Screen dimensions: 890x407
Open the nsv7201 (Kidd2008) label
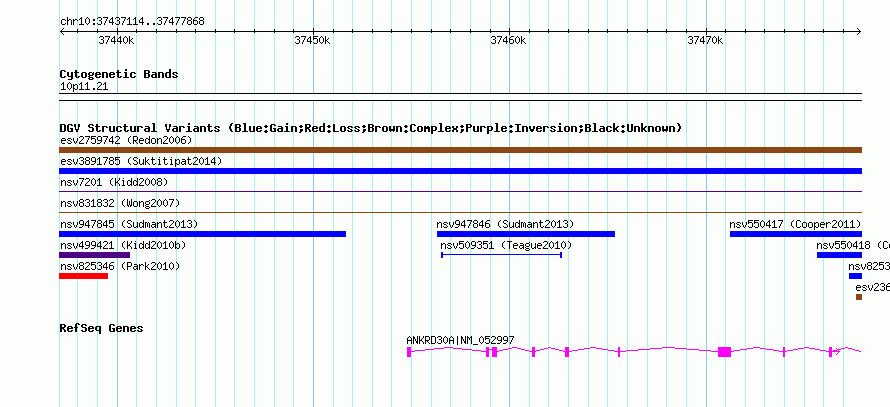(114, 182)
